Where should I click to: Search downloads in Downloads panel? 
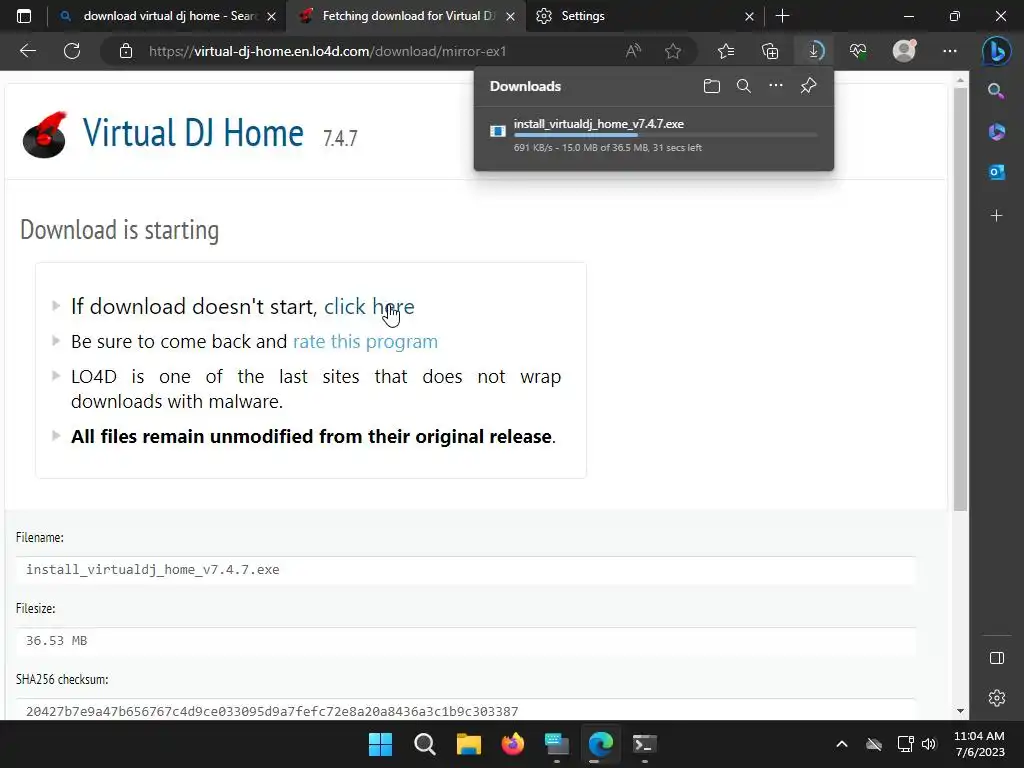[744, 86]
